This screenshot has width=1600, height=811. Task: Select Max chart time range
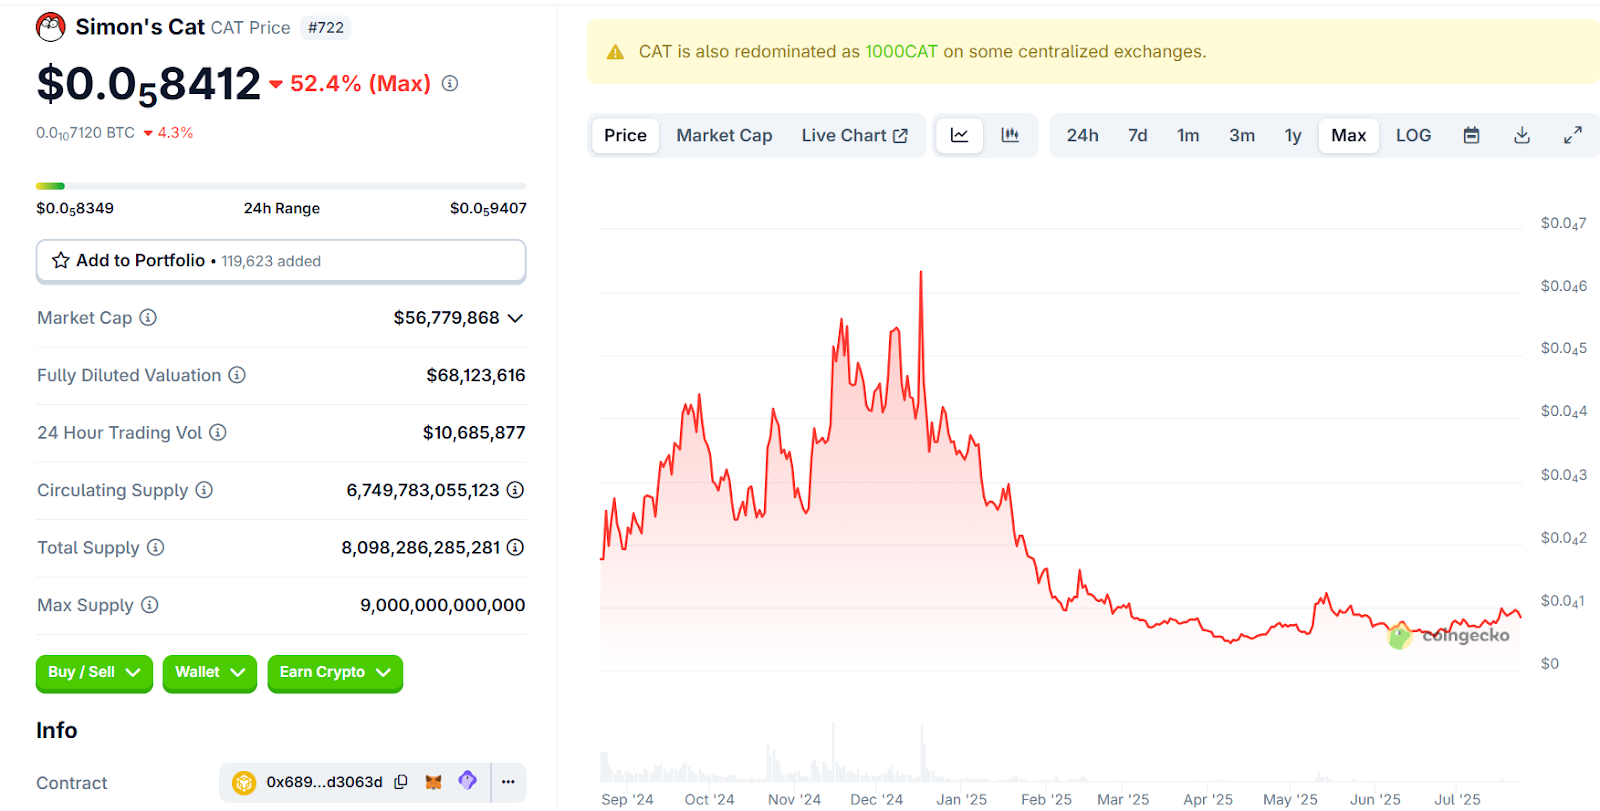tap(1348, 135)
